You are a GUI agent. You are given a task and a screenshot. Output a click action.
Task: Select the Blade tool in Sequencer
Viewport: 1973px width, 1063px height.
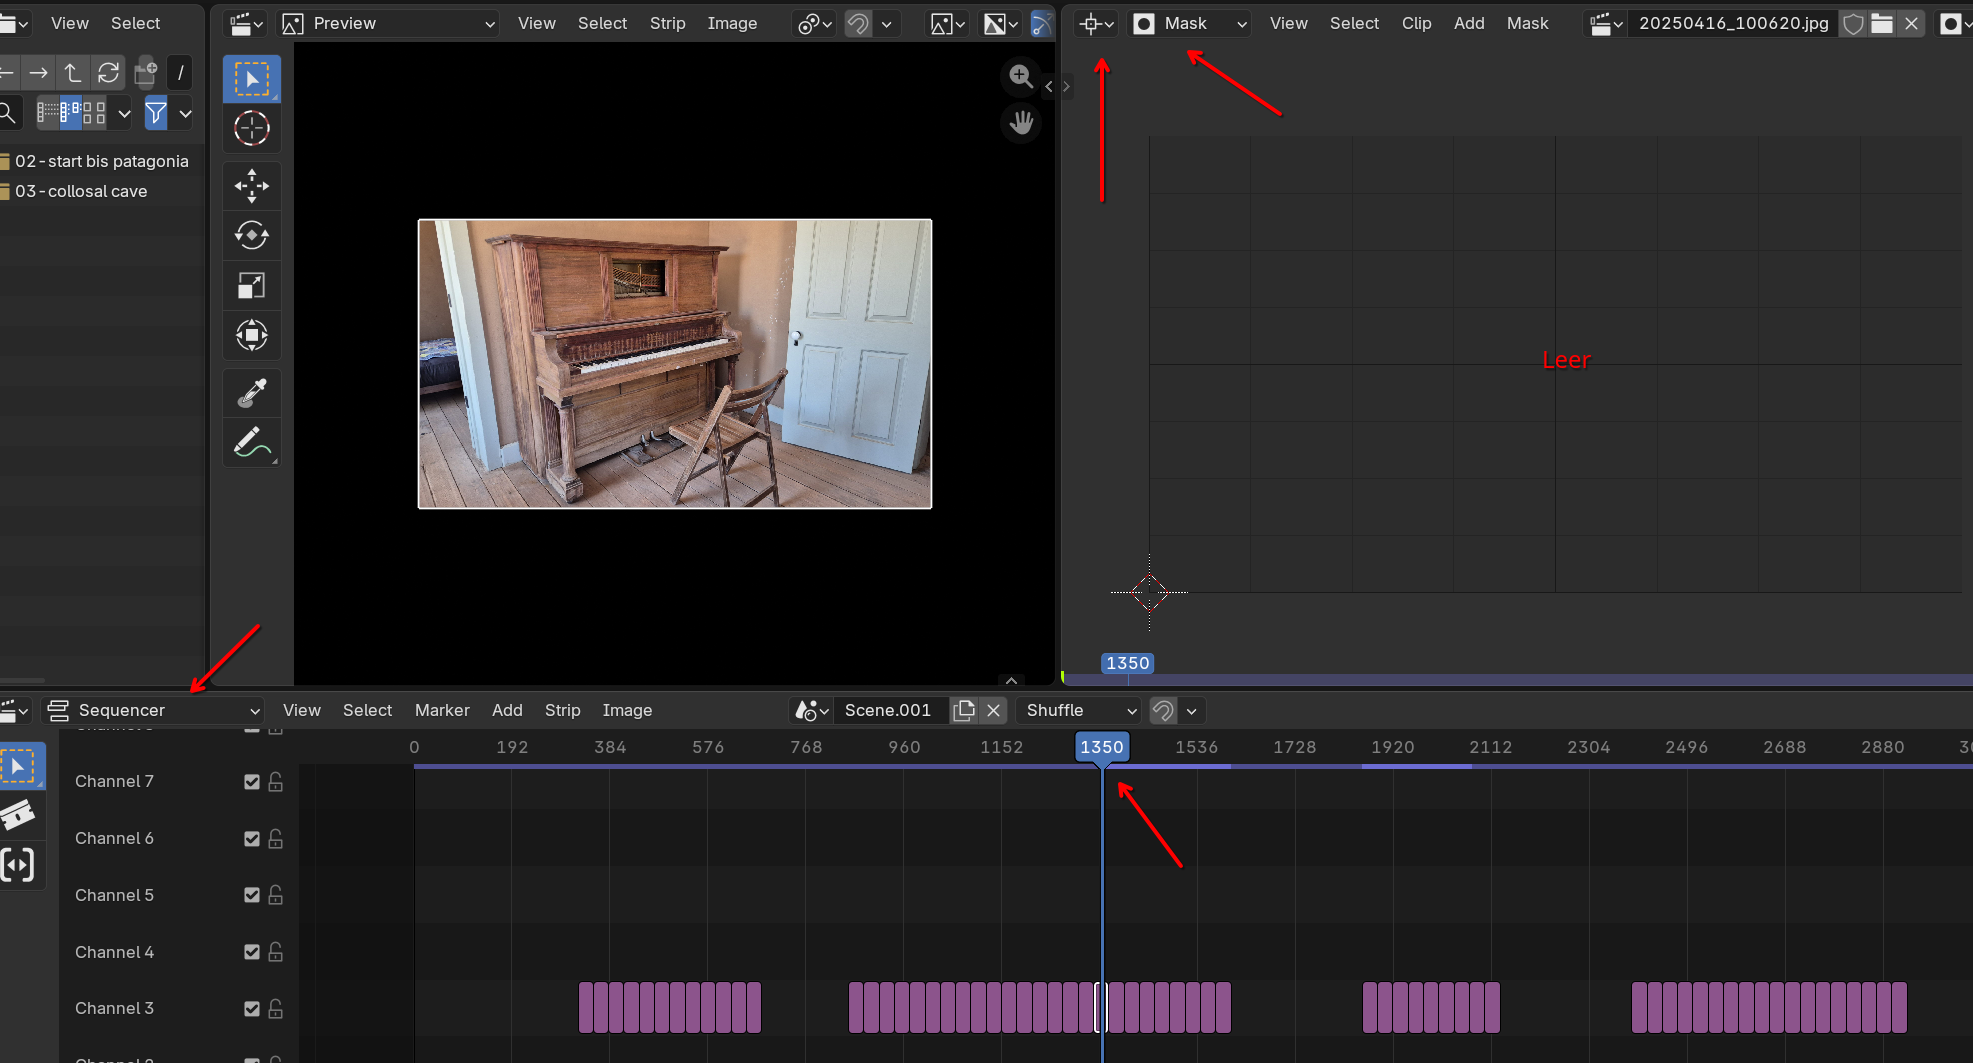pyautogui.click(x=18, y=816)
